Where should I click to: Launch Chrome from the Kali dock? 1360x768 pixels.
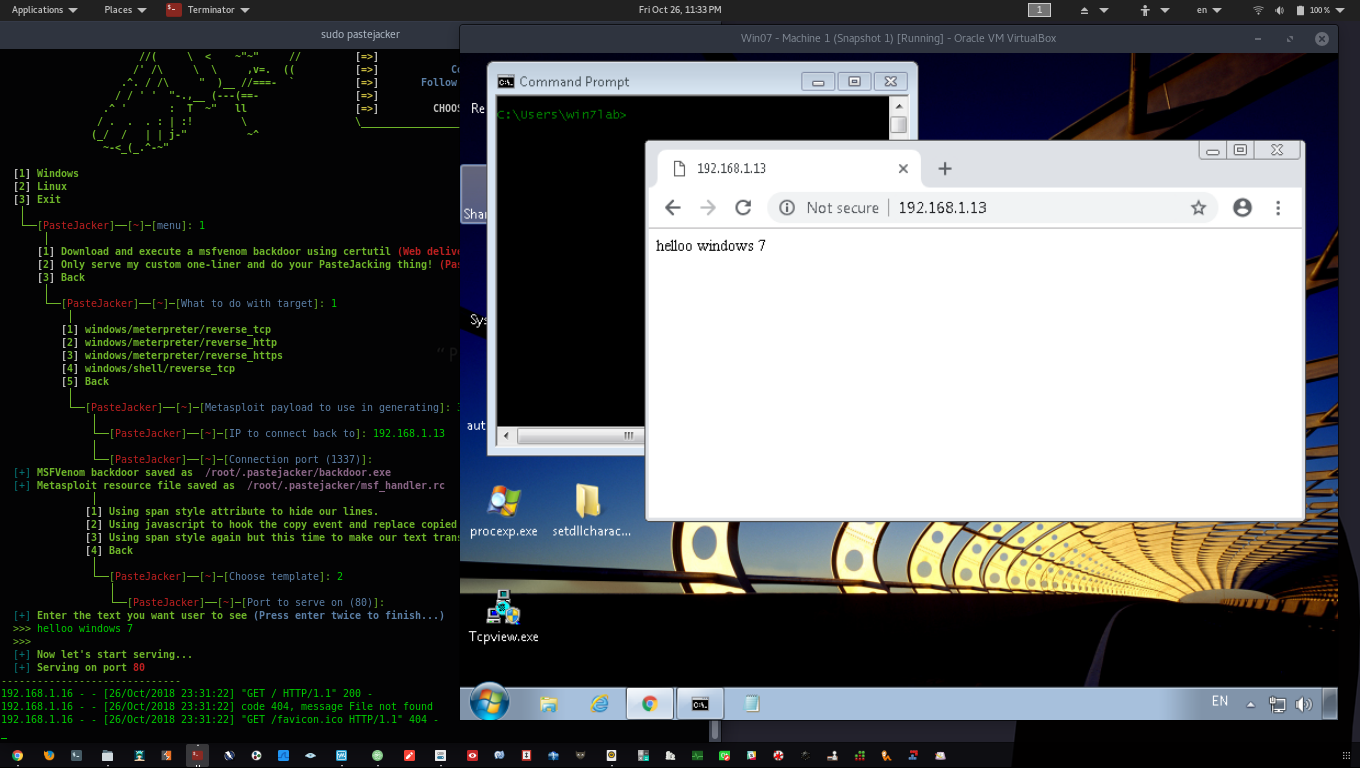pyautogui.click(x=17, y=756)
